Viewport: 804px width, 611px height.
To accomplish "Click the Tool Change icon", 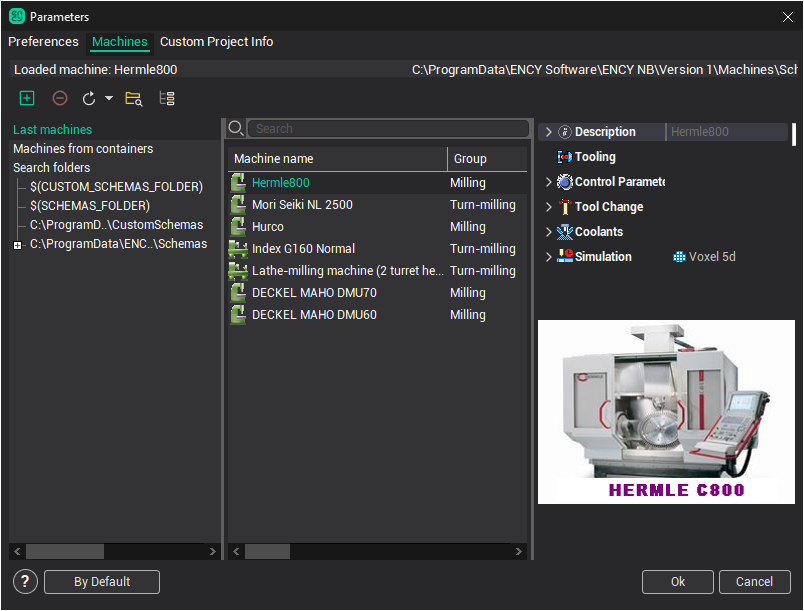I will point(565,207).
